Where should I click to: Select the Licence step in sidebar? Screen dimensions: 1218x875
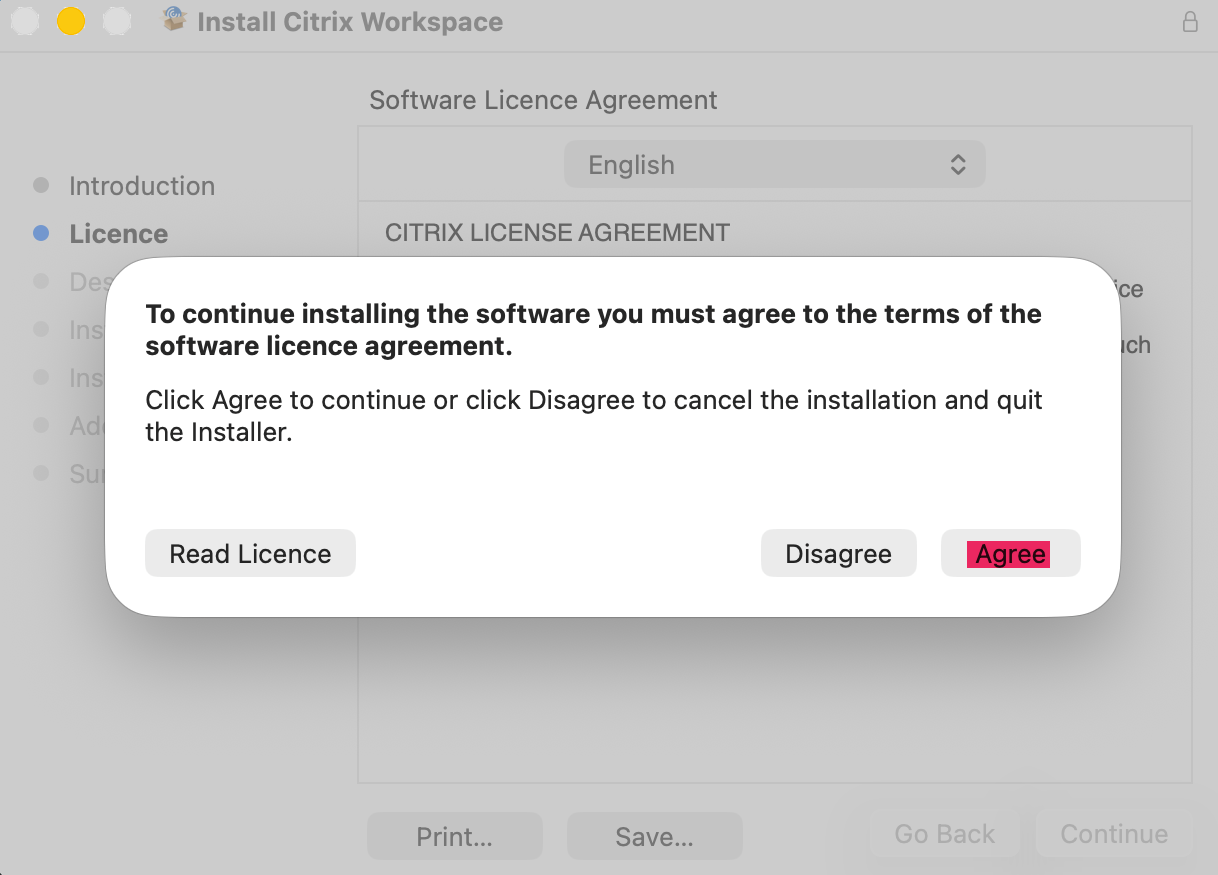[x=118, y=234]
